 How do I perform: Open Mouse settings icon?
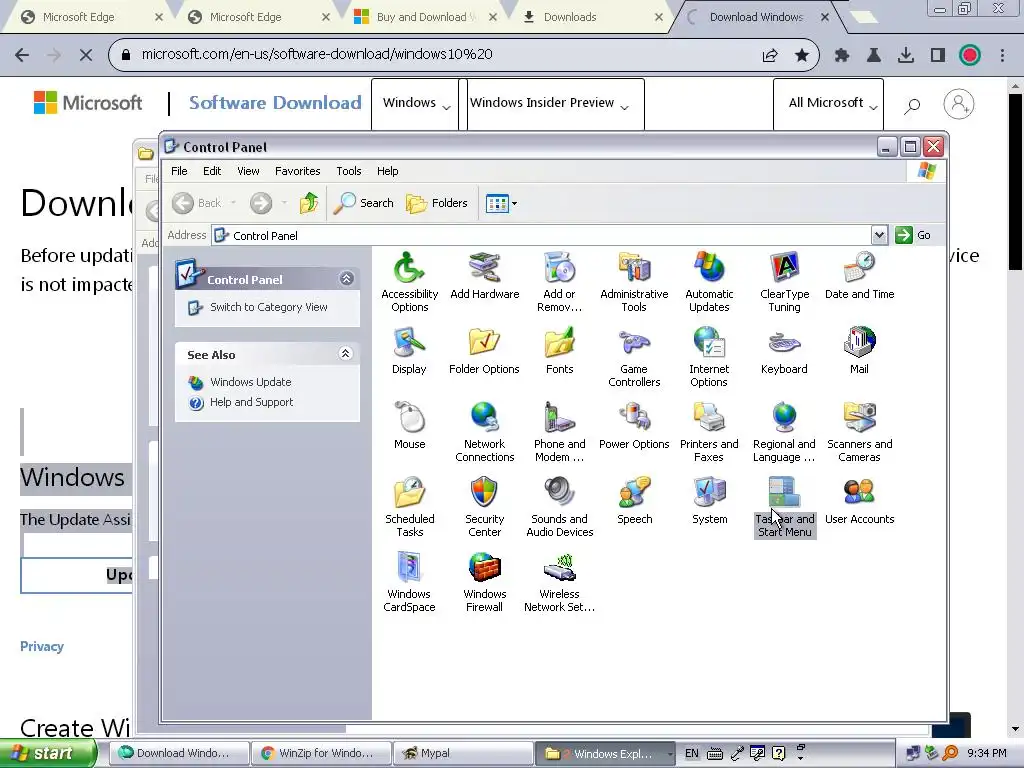[x=409, y=426]
